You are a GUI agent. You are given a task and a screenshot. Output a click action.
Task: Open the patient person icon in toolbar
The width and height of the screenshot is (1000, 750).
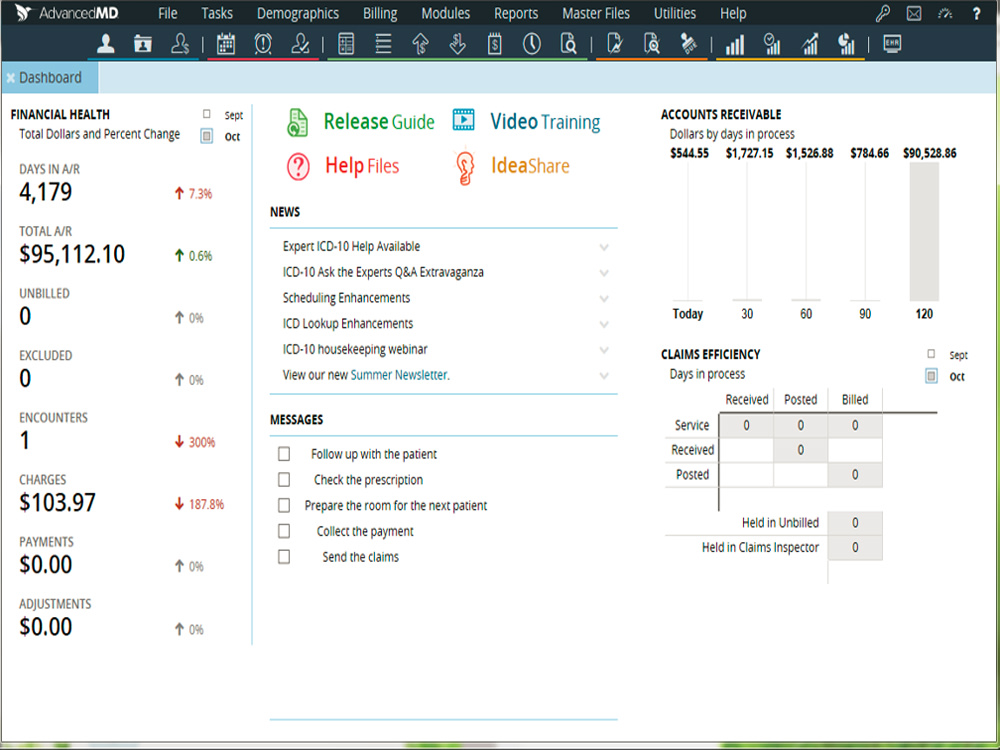click(x=106, y=44)
